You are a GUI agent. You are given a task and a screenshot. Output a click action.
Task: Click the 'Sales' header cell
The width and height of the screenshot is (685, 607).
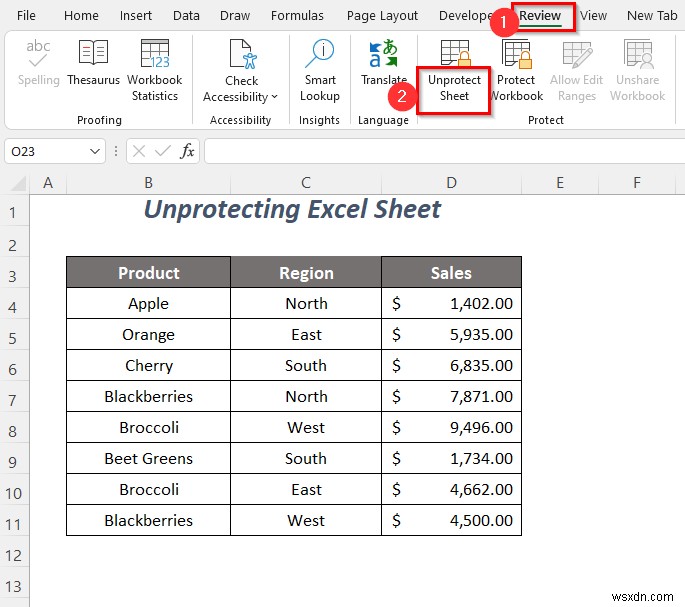[x=451, y=273]
